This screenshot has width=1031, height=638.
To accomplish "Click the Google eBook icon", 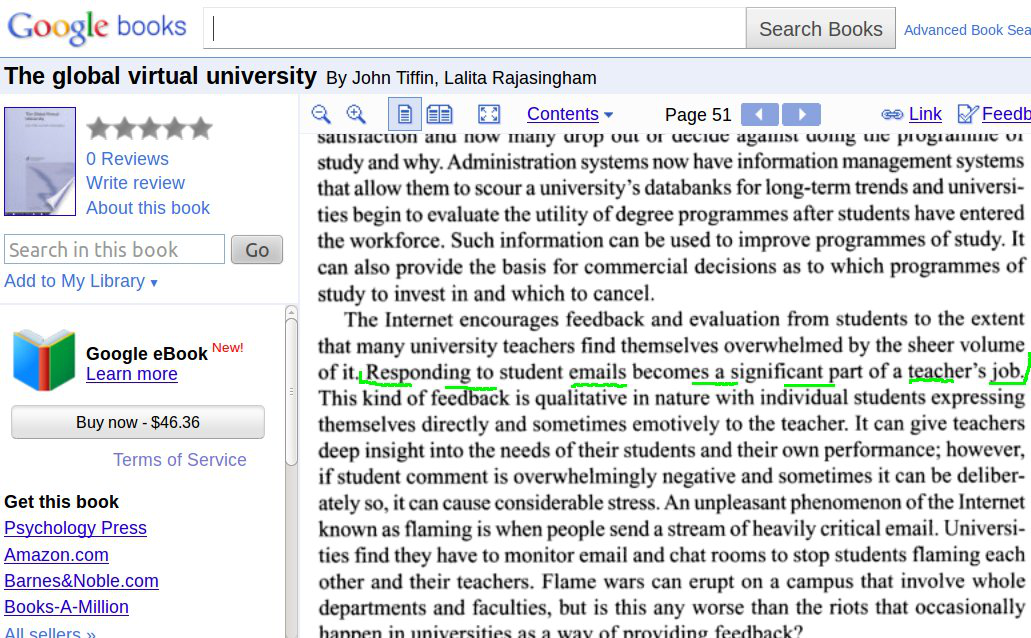I will [x=44, y=360].
